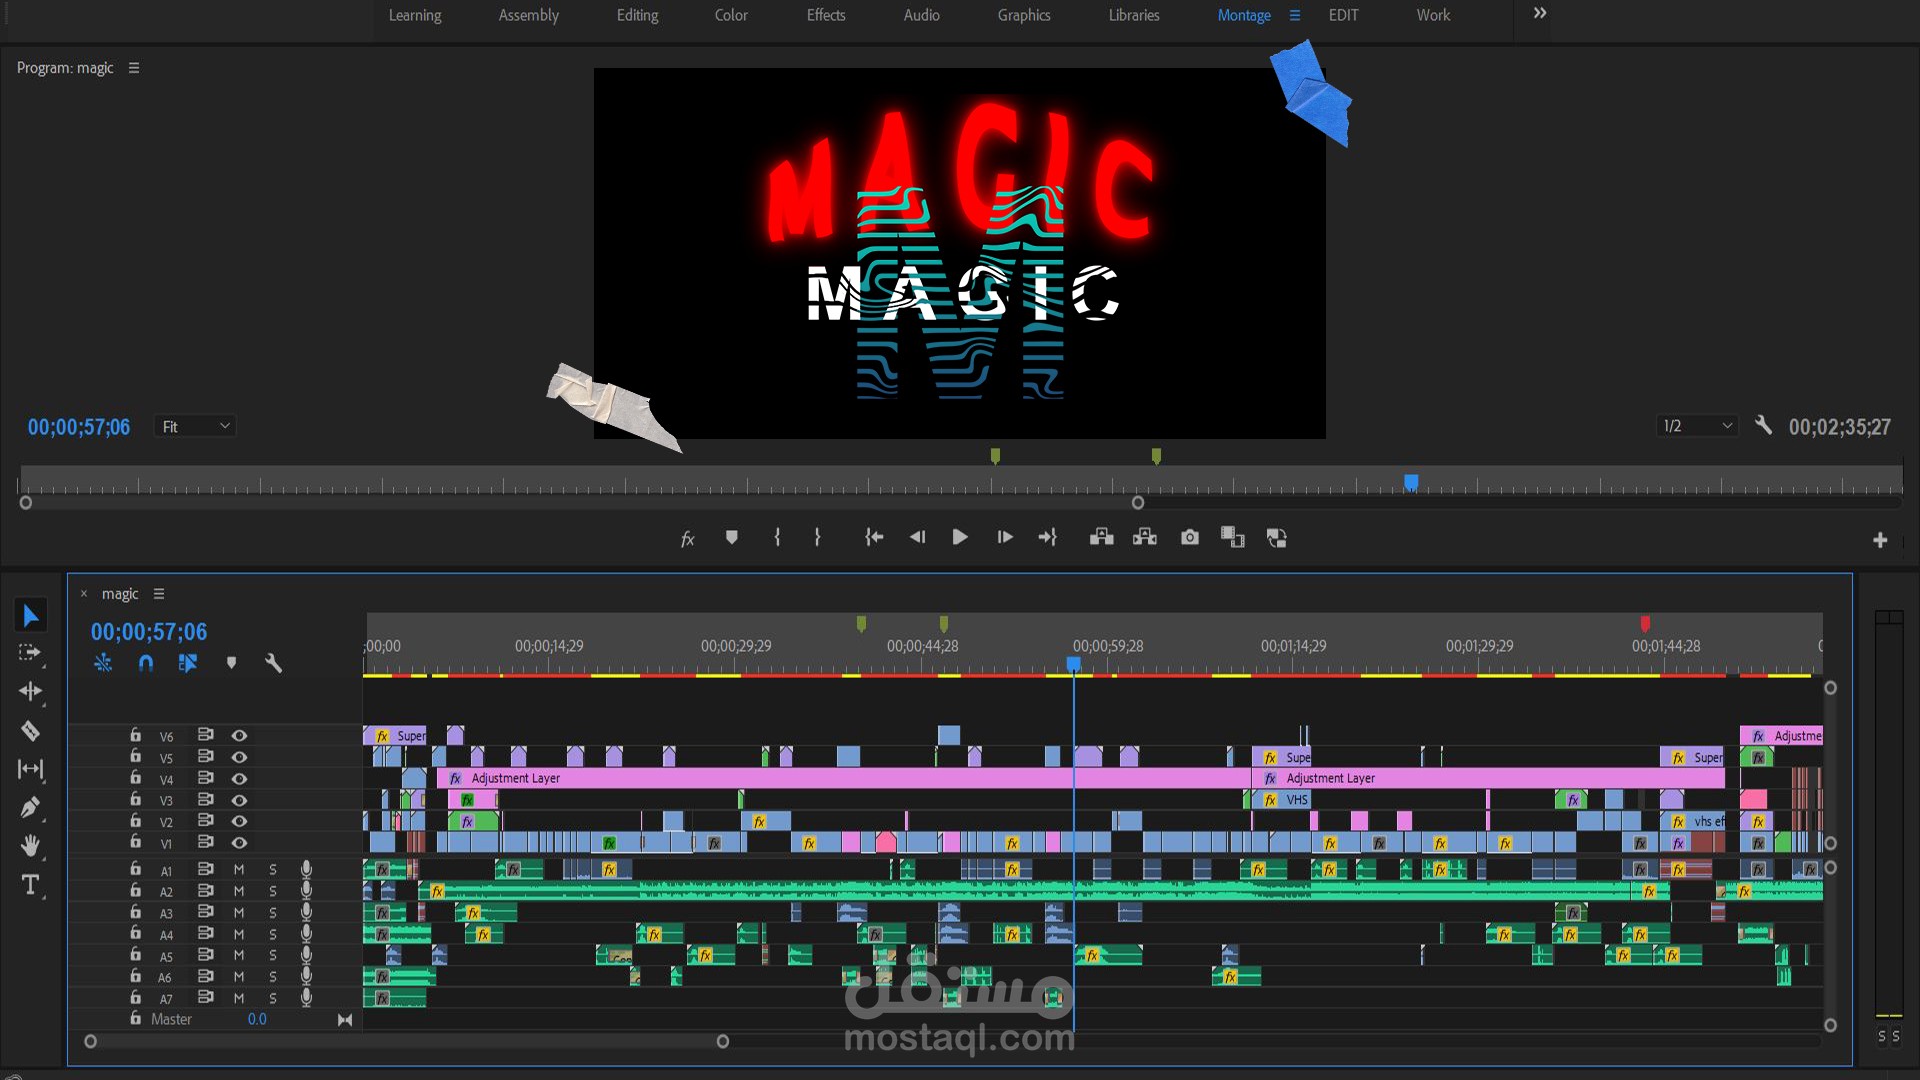Select the Pen tool
The image size is (1920, 1080).
point(30,808)
